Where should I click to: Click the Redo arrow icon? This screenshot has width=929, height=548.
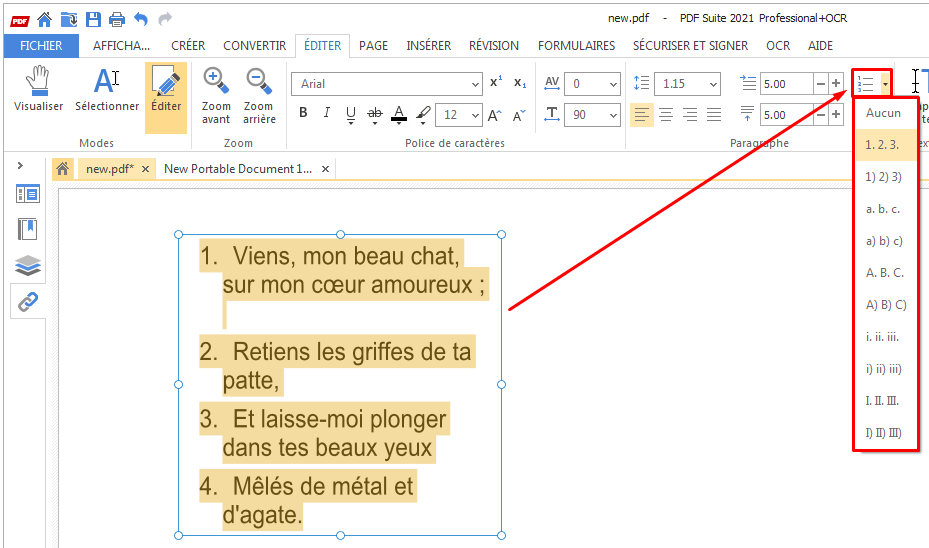tap(165, 19)
